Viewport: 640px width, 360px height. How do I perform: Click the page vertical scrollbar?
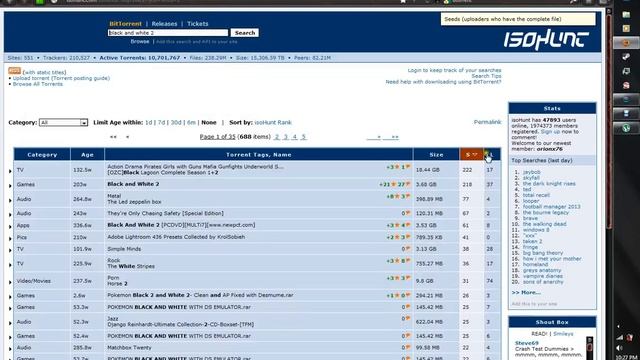coord(609,122)
